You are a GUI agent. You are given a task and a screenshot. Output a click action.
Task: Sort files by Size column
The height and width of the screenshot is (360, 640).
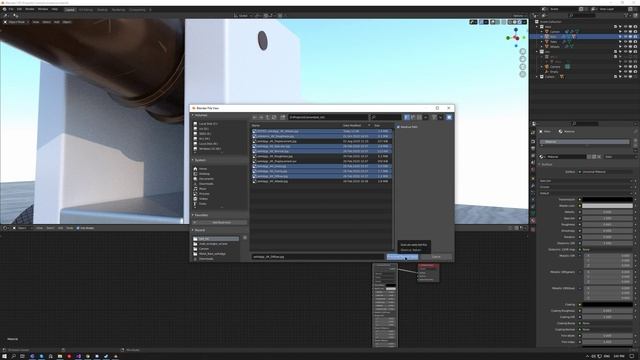tap(378, 125)
